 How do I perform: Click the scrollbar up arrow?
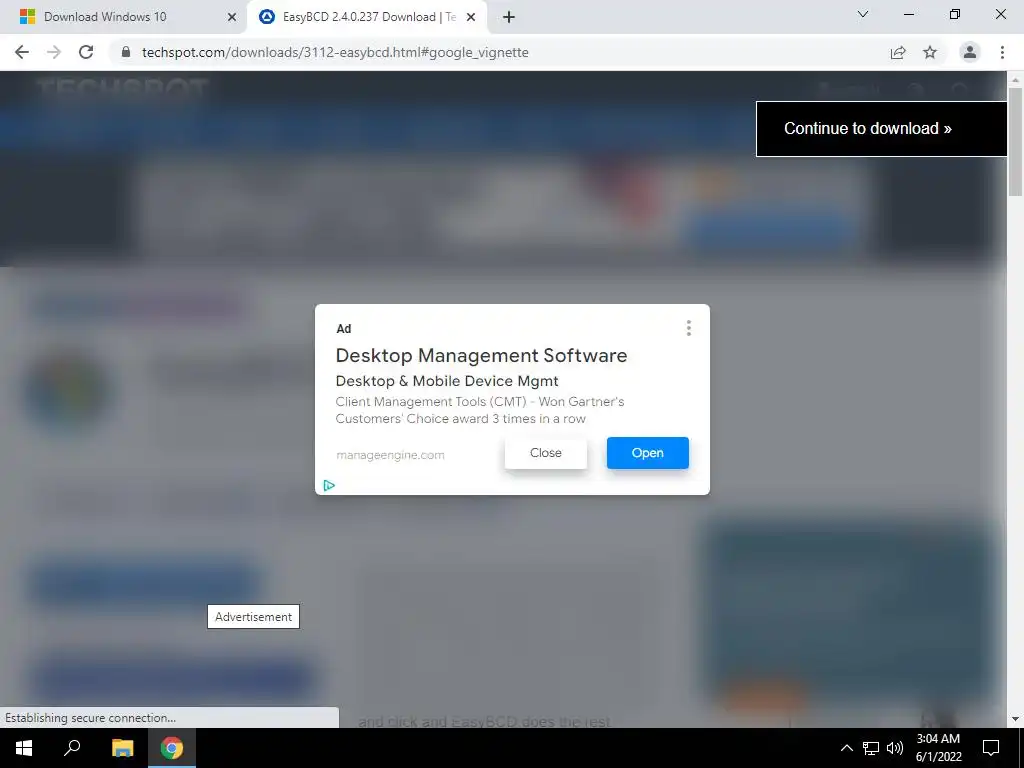tap(1015, 79)
